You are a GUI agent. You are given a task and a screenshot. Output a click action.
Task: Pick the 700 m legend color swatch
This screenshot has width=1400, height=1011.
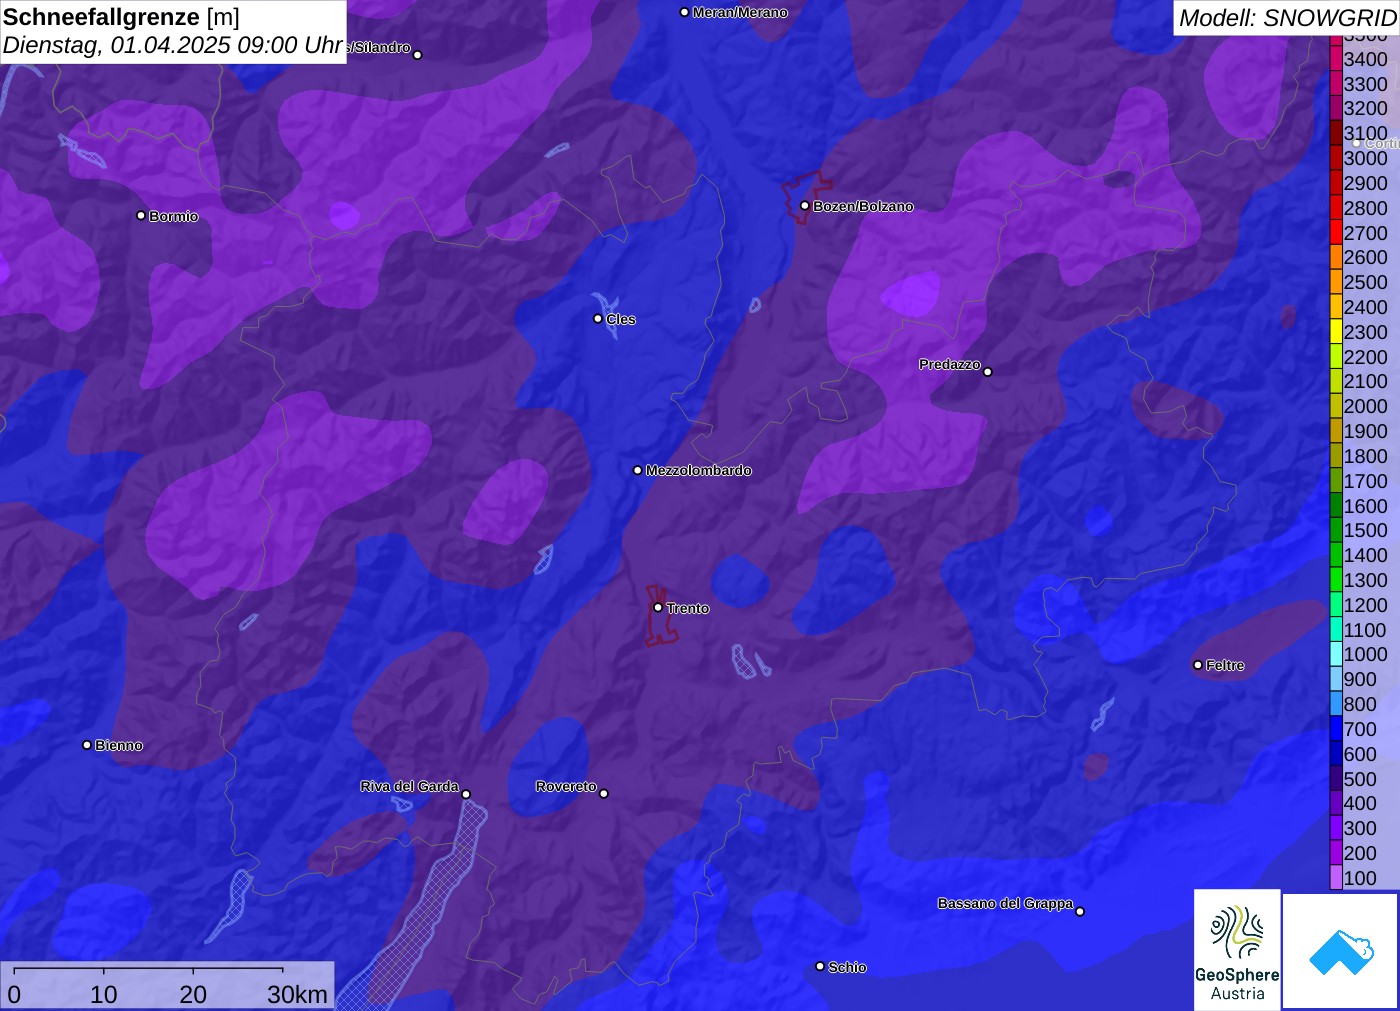(x=1336, y=729)
